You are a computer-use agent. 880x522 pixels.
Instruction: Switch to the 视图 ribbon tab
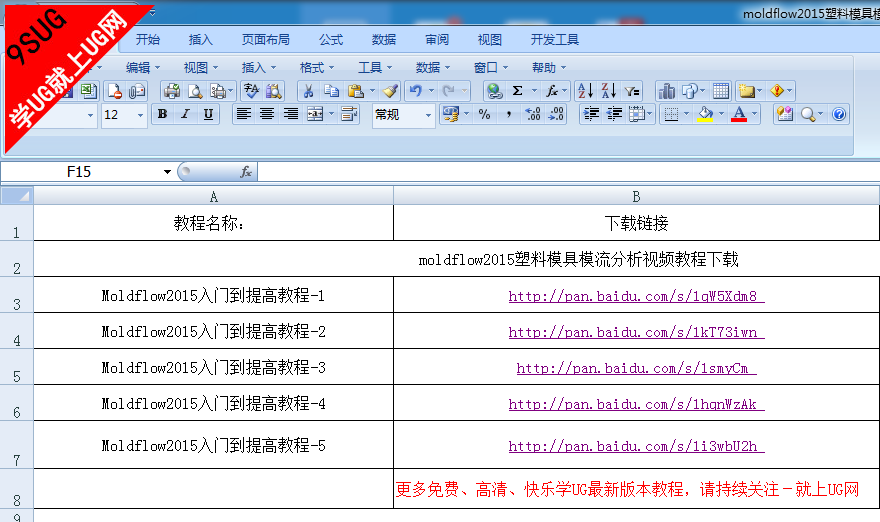coord(489,40)
